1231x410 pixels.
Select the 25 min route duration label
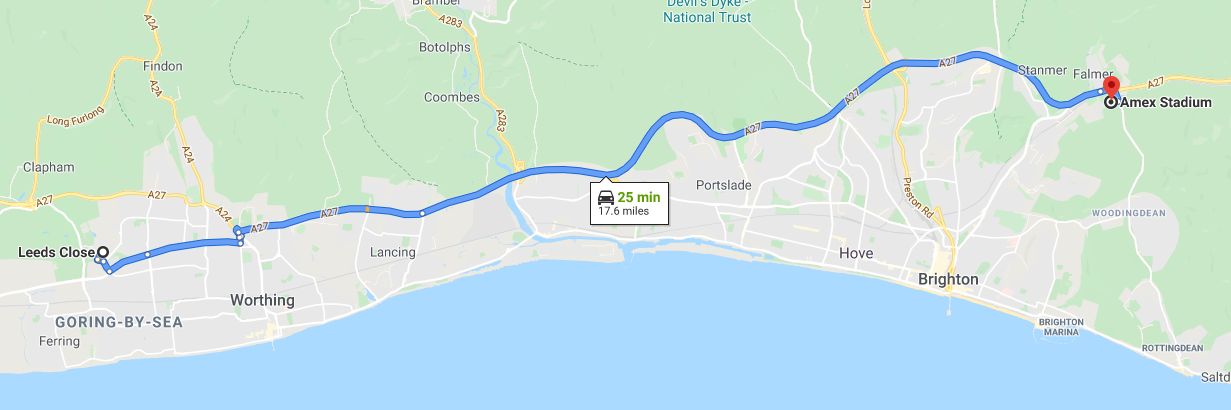639,197
